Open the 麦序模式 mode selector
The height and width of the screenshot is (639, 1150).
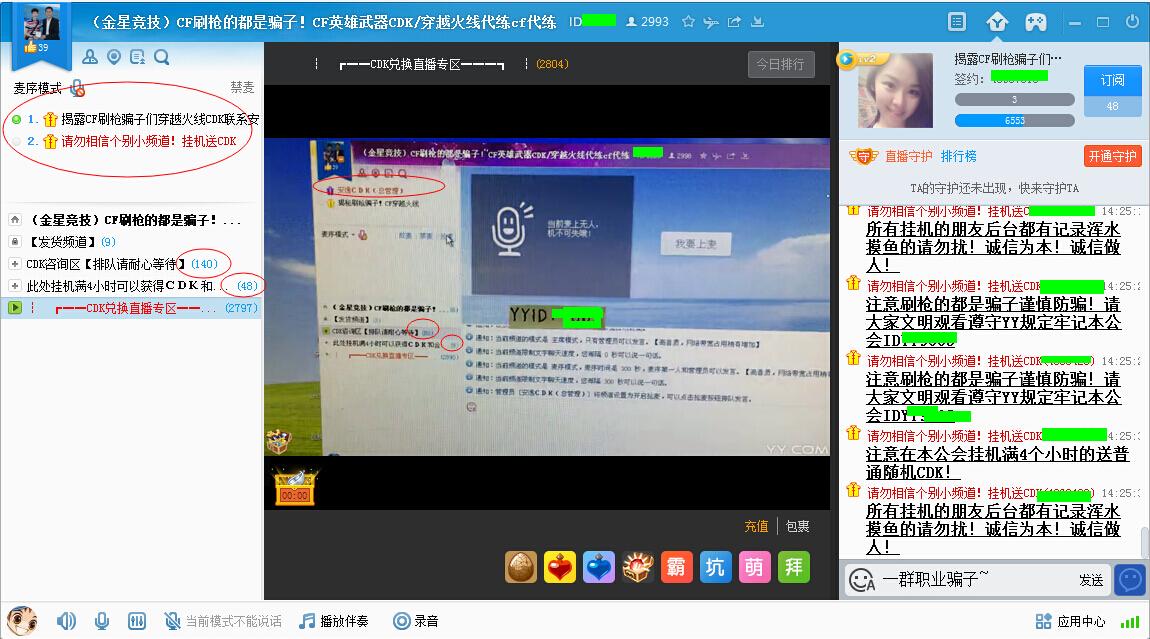pos(37,89)
